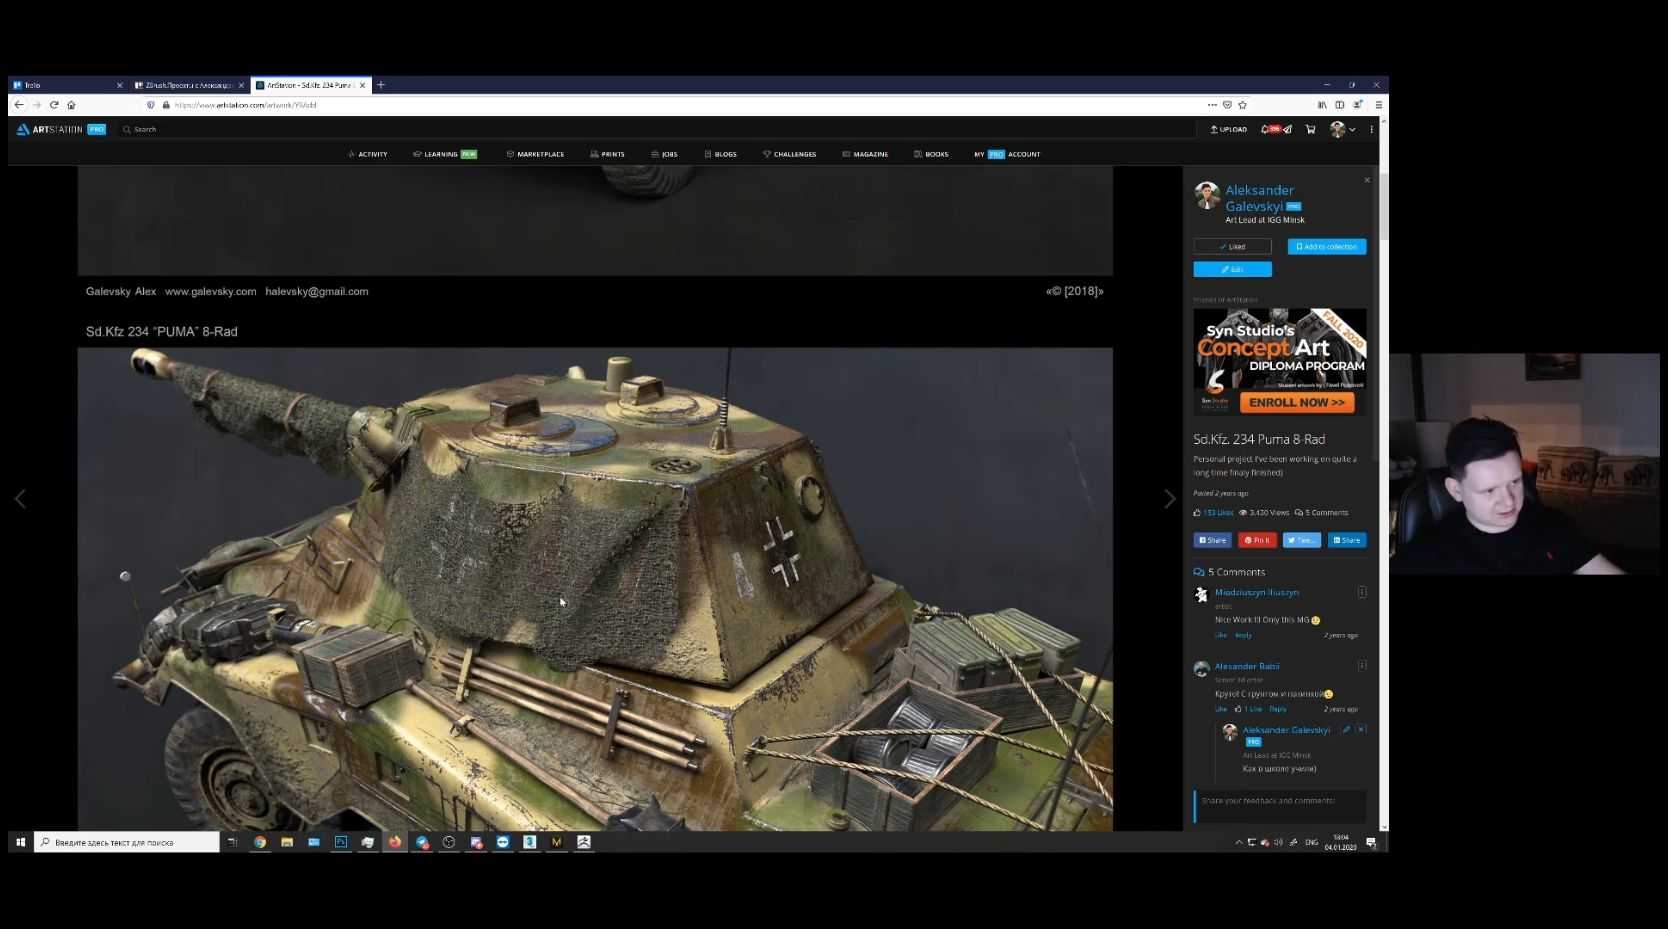1668x929 pixels.
Task: Click the feedback comment input box
Action: pos(1280,806)
